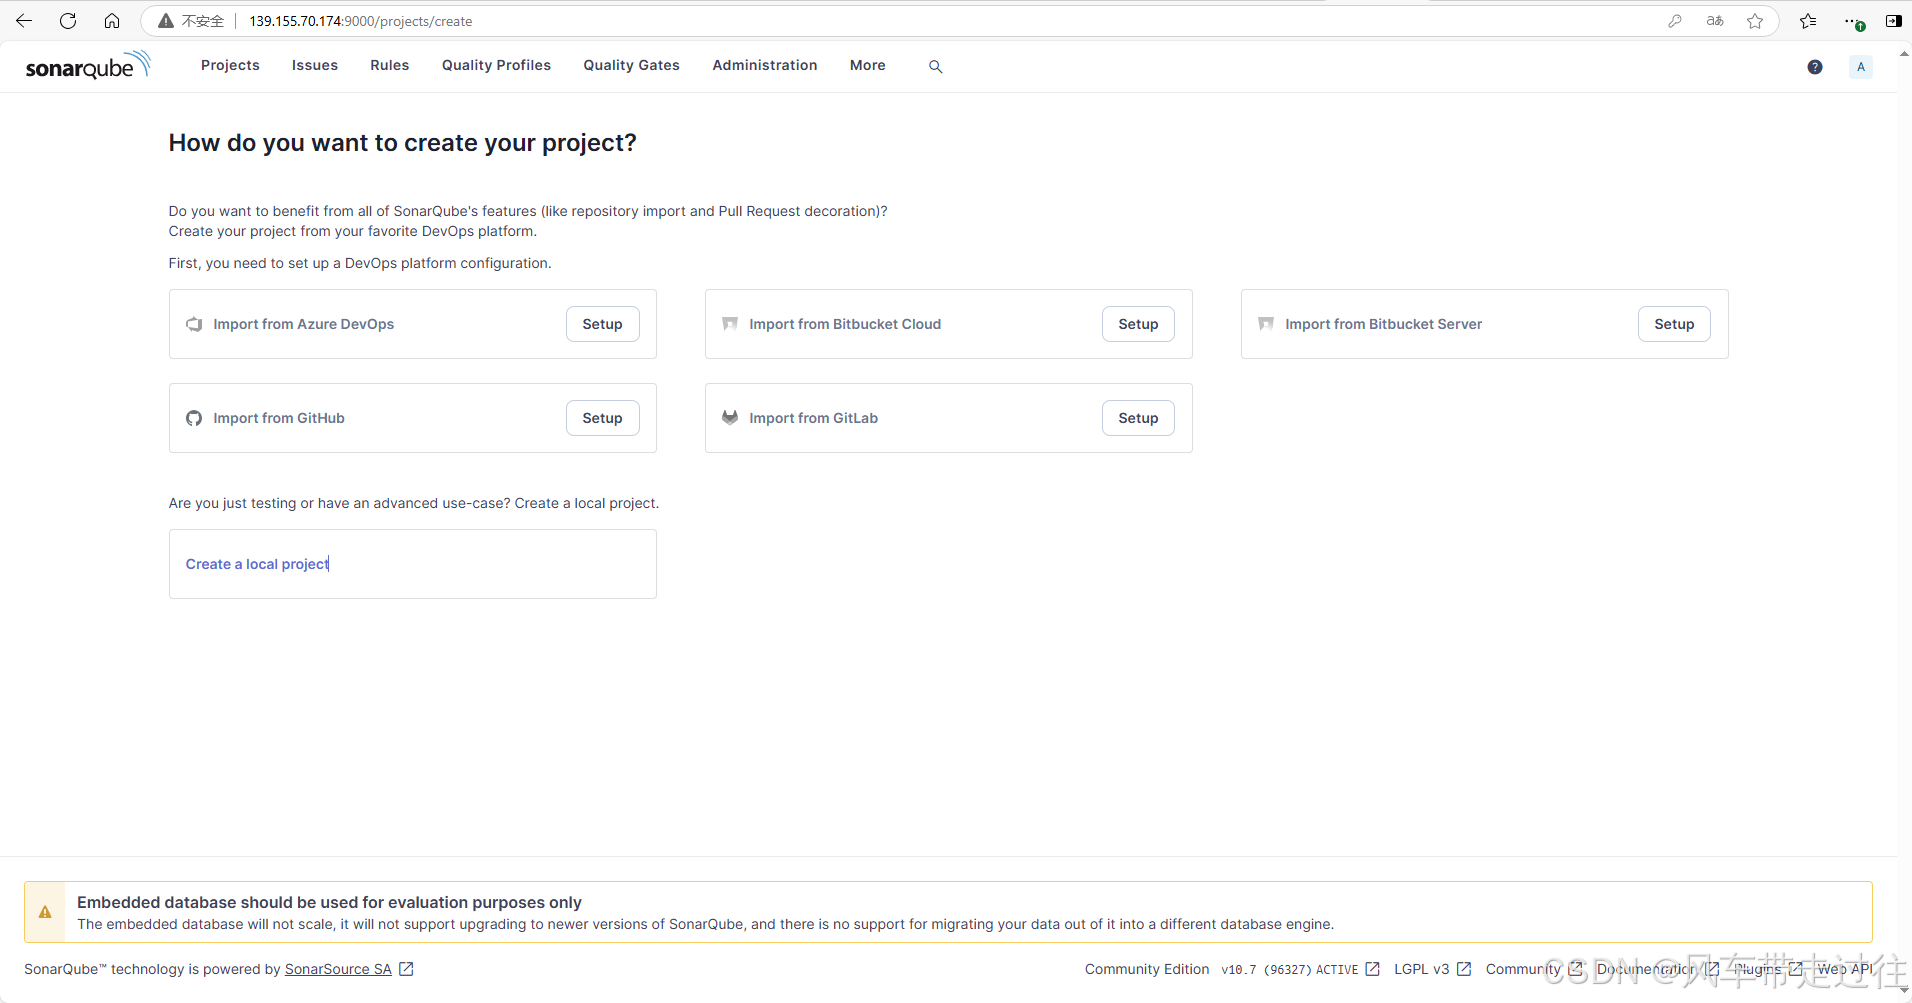The width and height of the screenshot is (1912, 1003).
Task: Open the search magnifier in navbar
Action: coord(935,66)
